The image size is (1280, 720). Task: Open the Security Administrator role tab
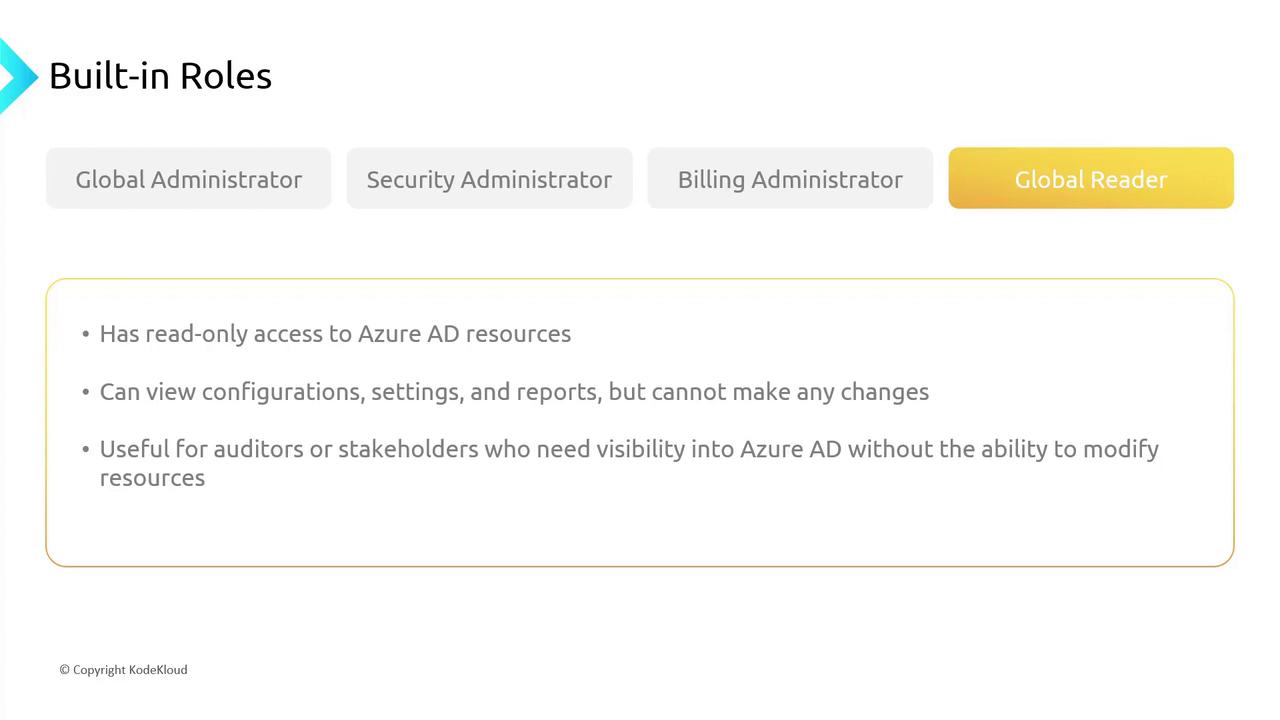coord(489,179)
